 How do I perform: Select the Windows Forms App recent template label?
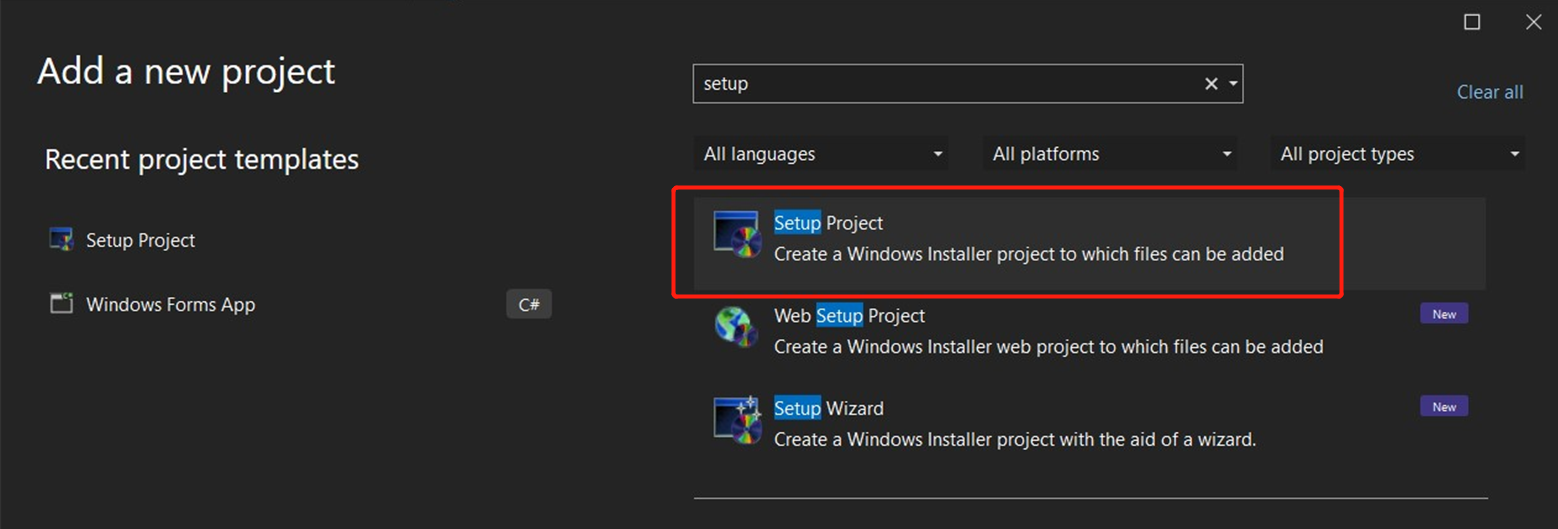coord(170,304)
